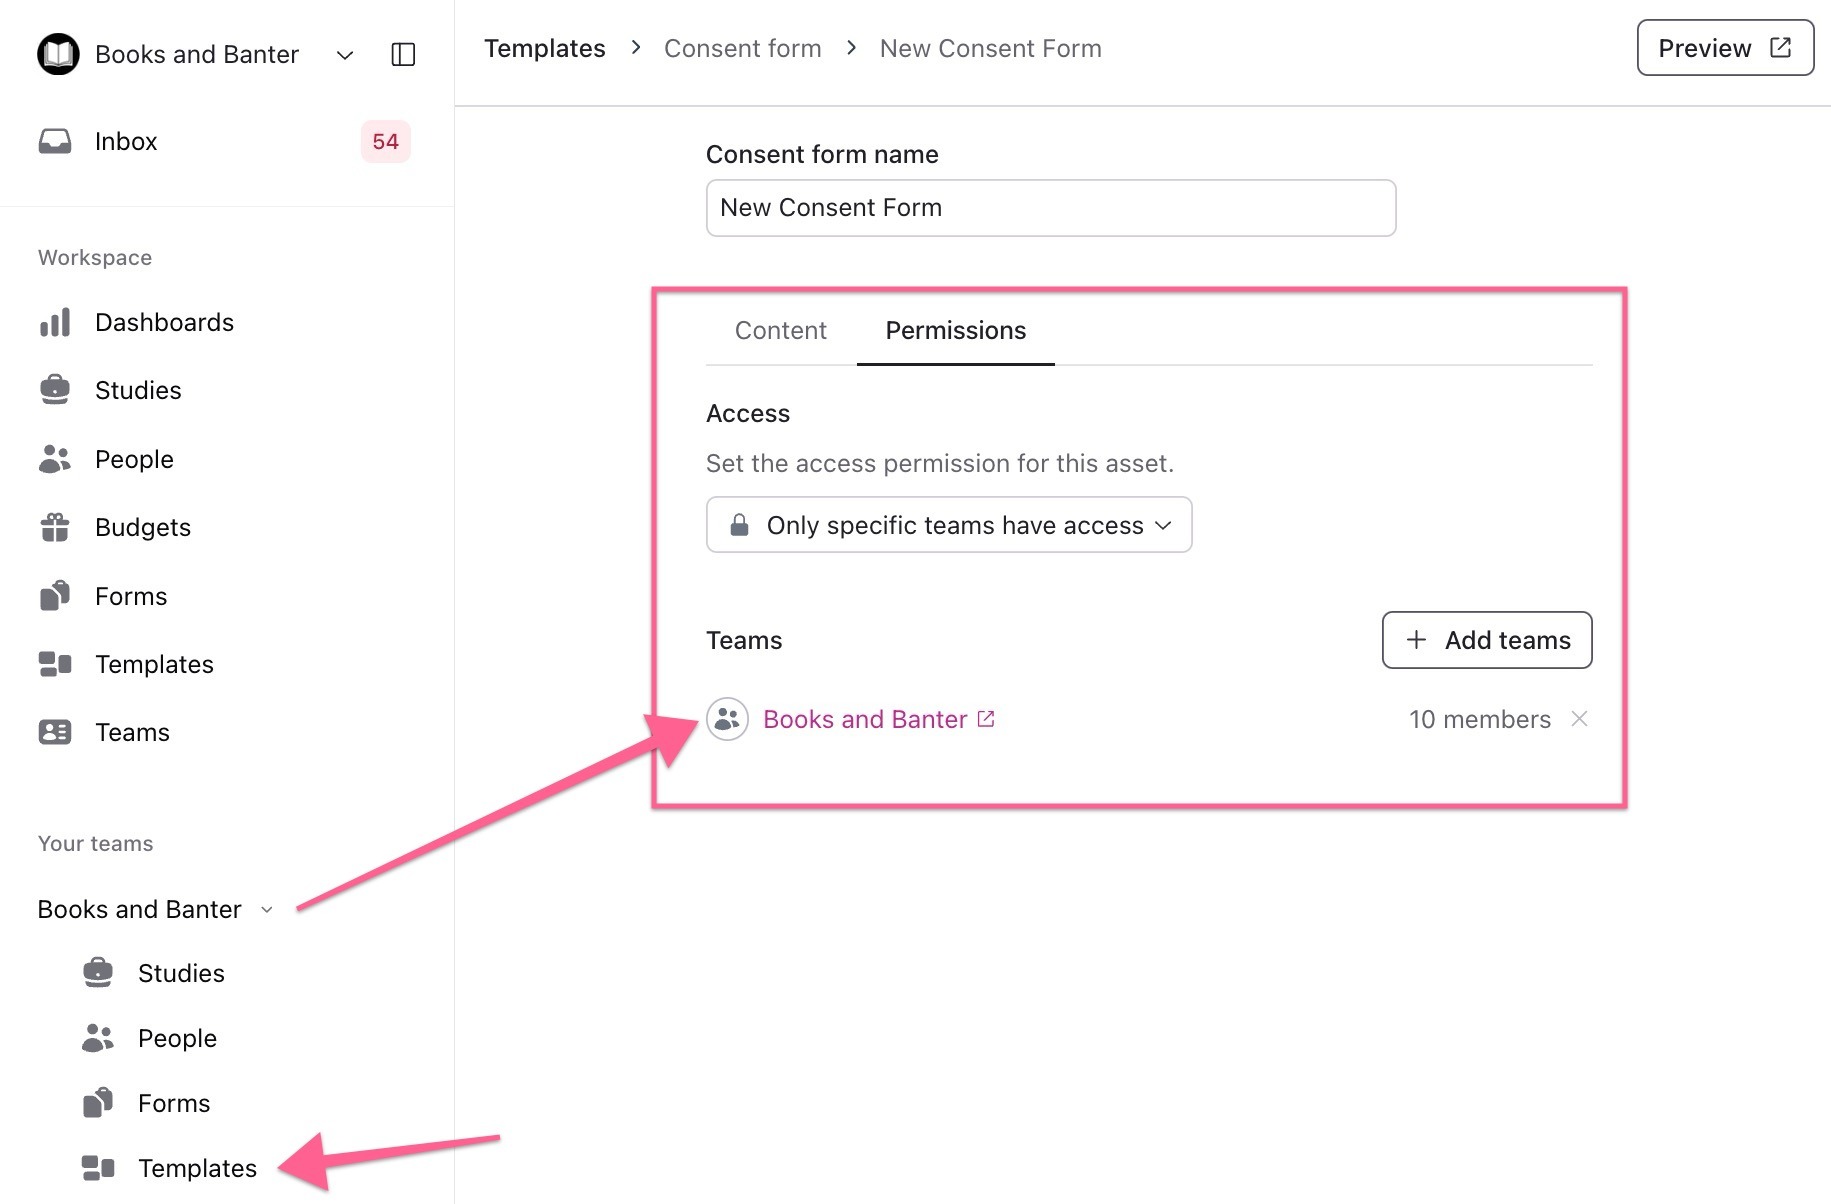Select the Permissions tab
Image resolution: width=1831 pixels, height=1204 pixels.
tap(955, 331)
